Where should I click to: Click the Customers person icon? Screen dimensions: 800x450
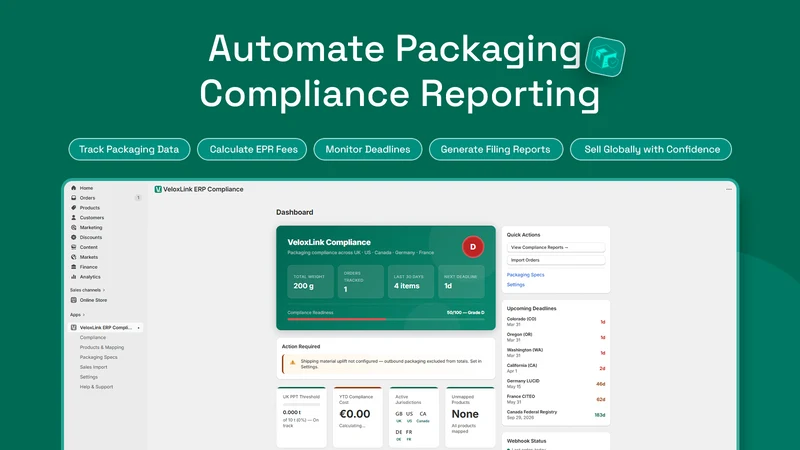[73, 217]
